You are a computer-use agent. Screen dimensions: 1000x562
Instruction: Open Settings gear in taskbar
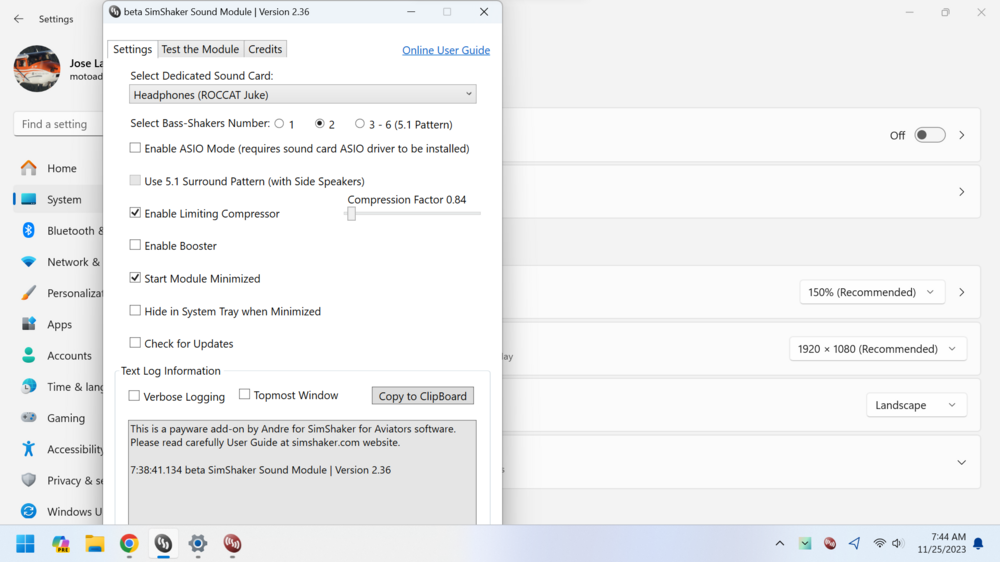[x=198, y=544]
